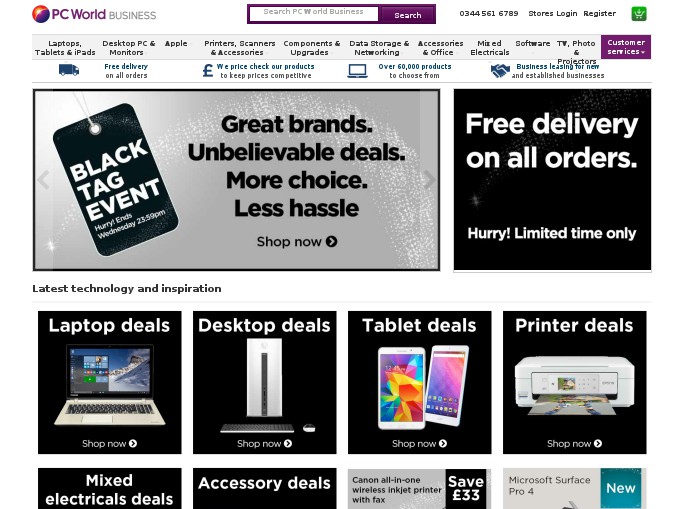Open Components & Upgrades menu
This screenshot has width=683, height=509.
click(311, 47)
